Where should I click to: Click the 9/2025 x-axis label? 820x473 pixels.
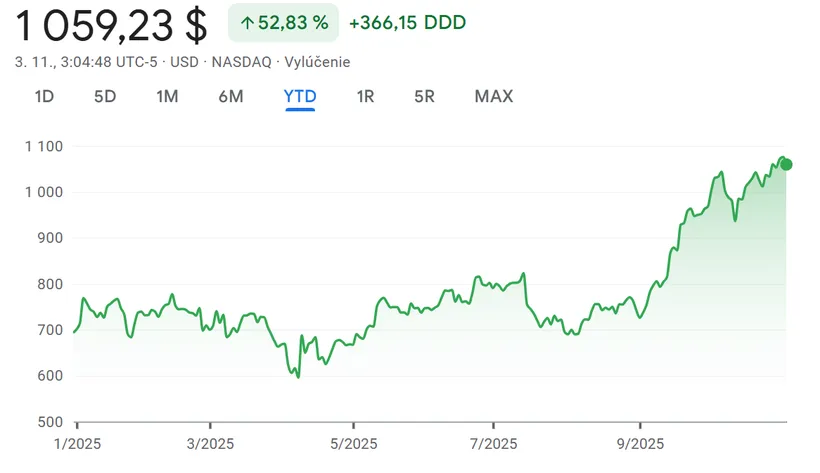click(641, 443)
